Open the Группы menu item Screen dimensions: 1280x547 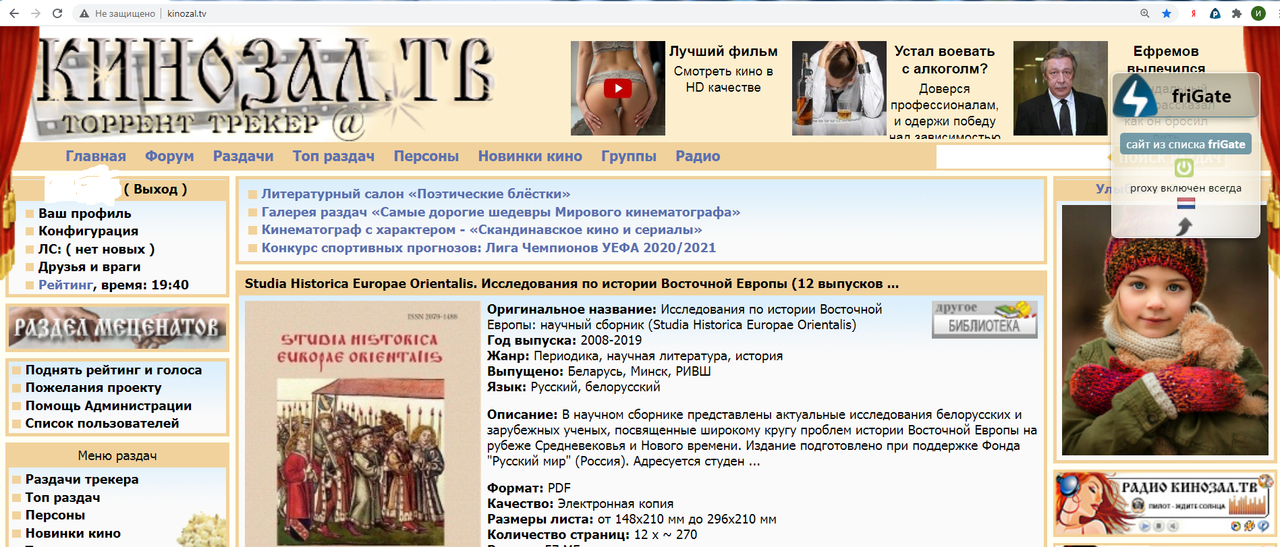coord(629,156)
